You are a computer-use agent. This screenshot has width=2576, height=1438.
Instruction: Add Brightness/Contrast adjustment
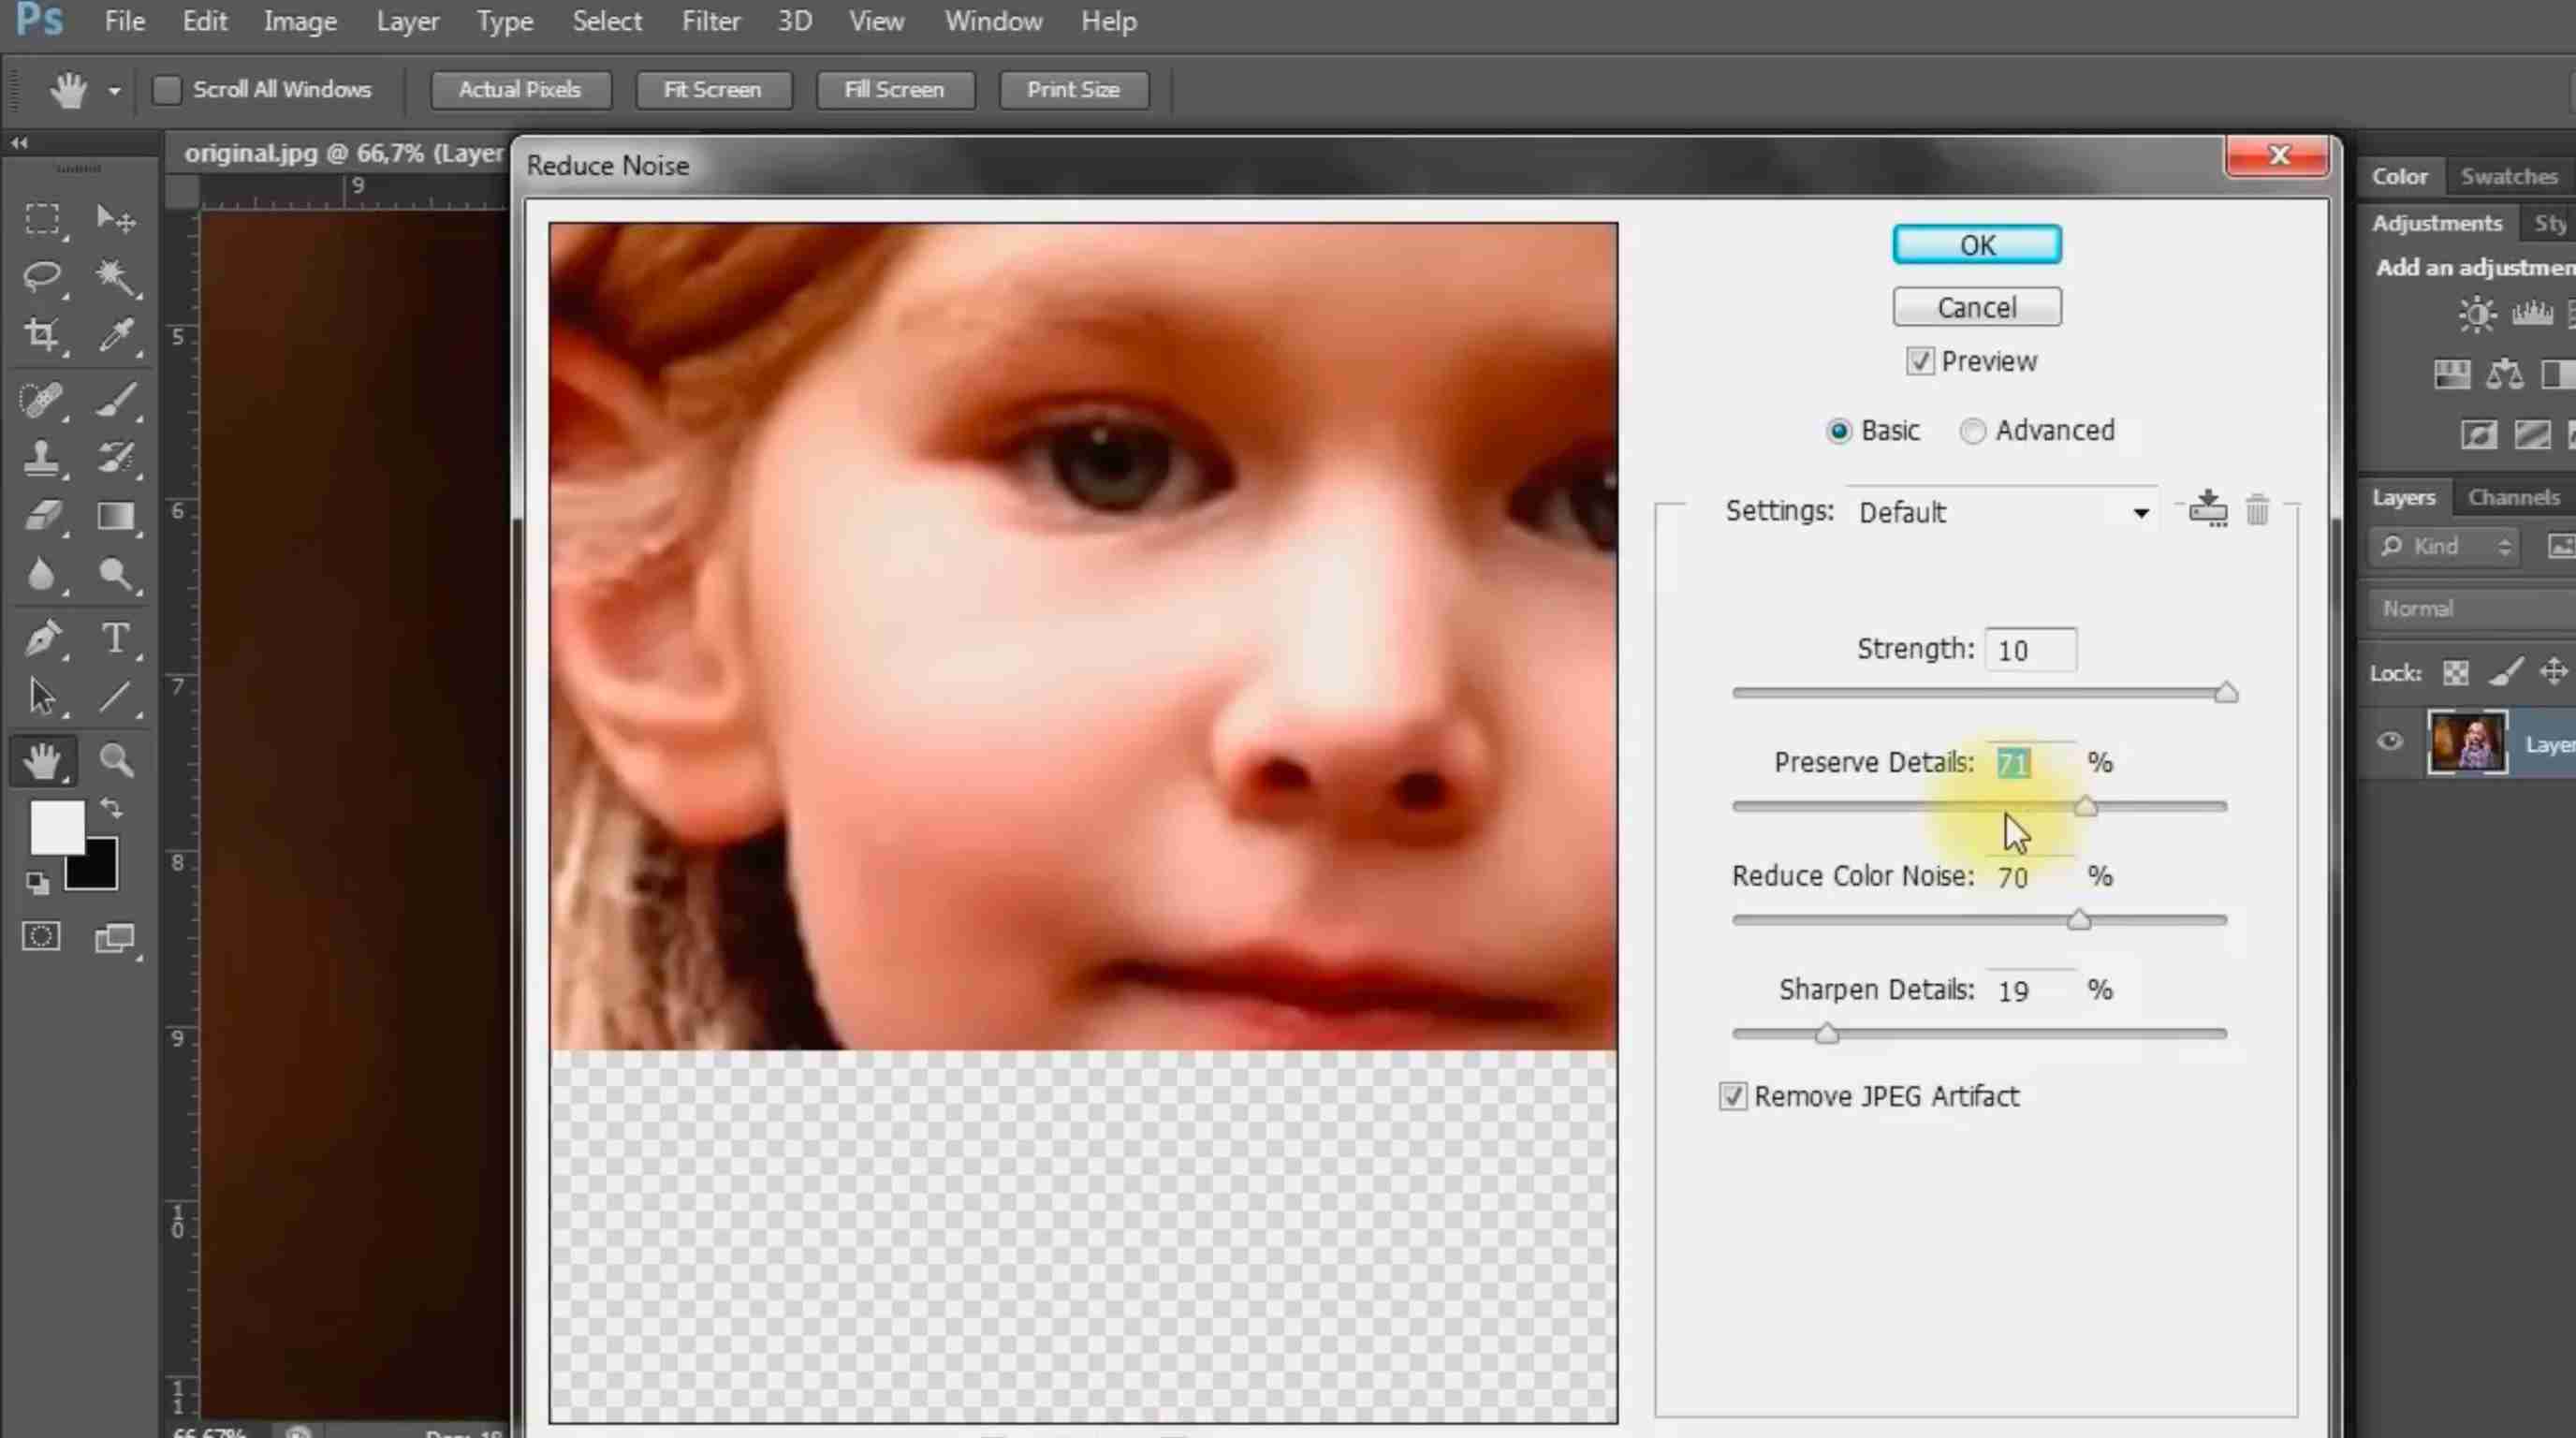coord(2476,315)
